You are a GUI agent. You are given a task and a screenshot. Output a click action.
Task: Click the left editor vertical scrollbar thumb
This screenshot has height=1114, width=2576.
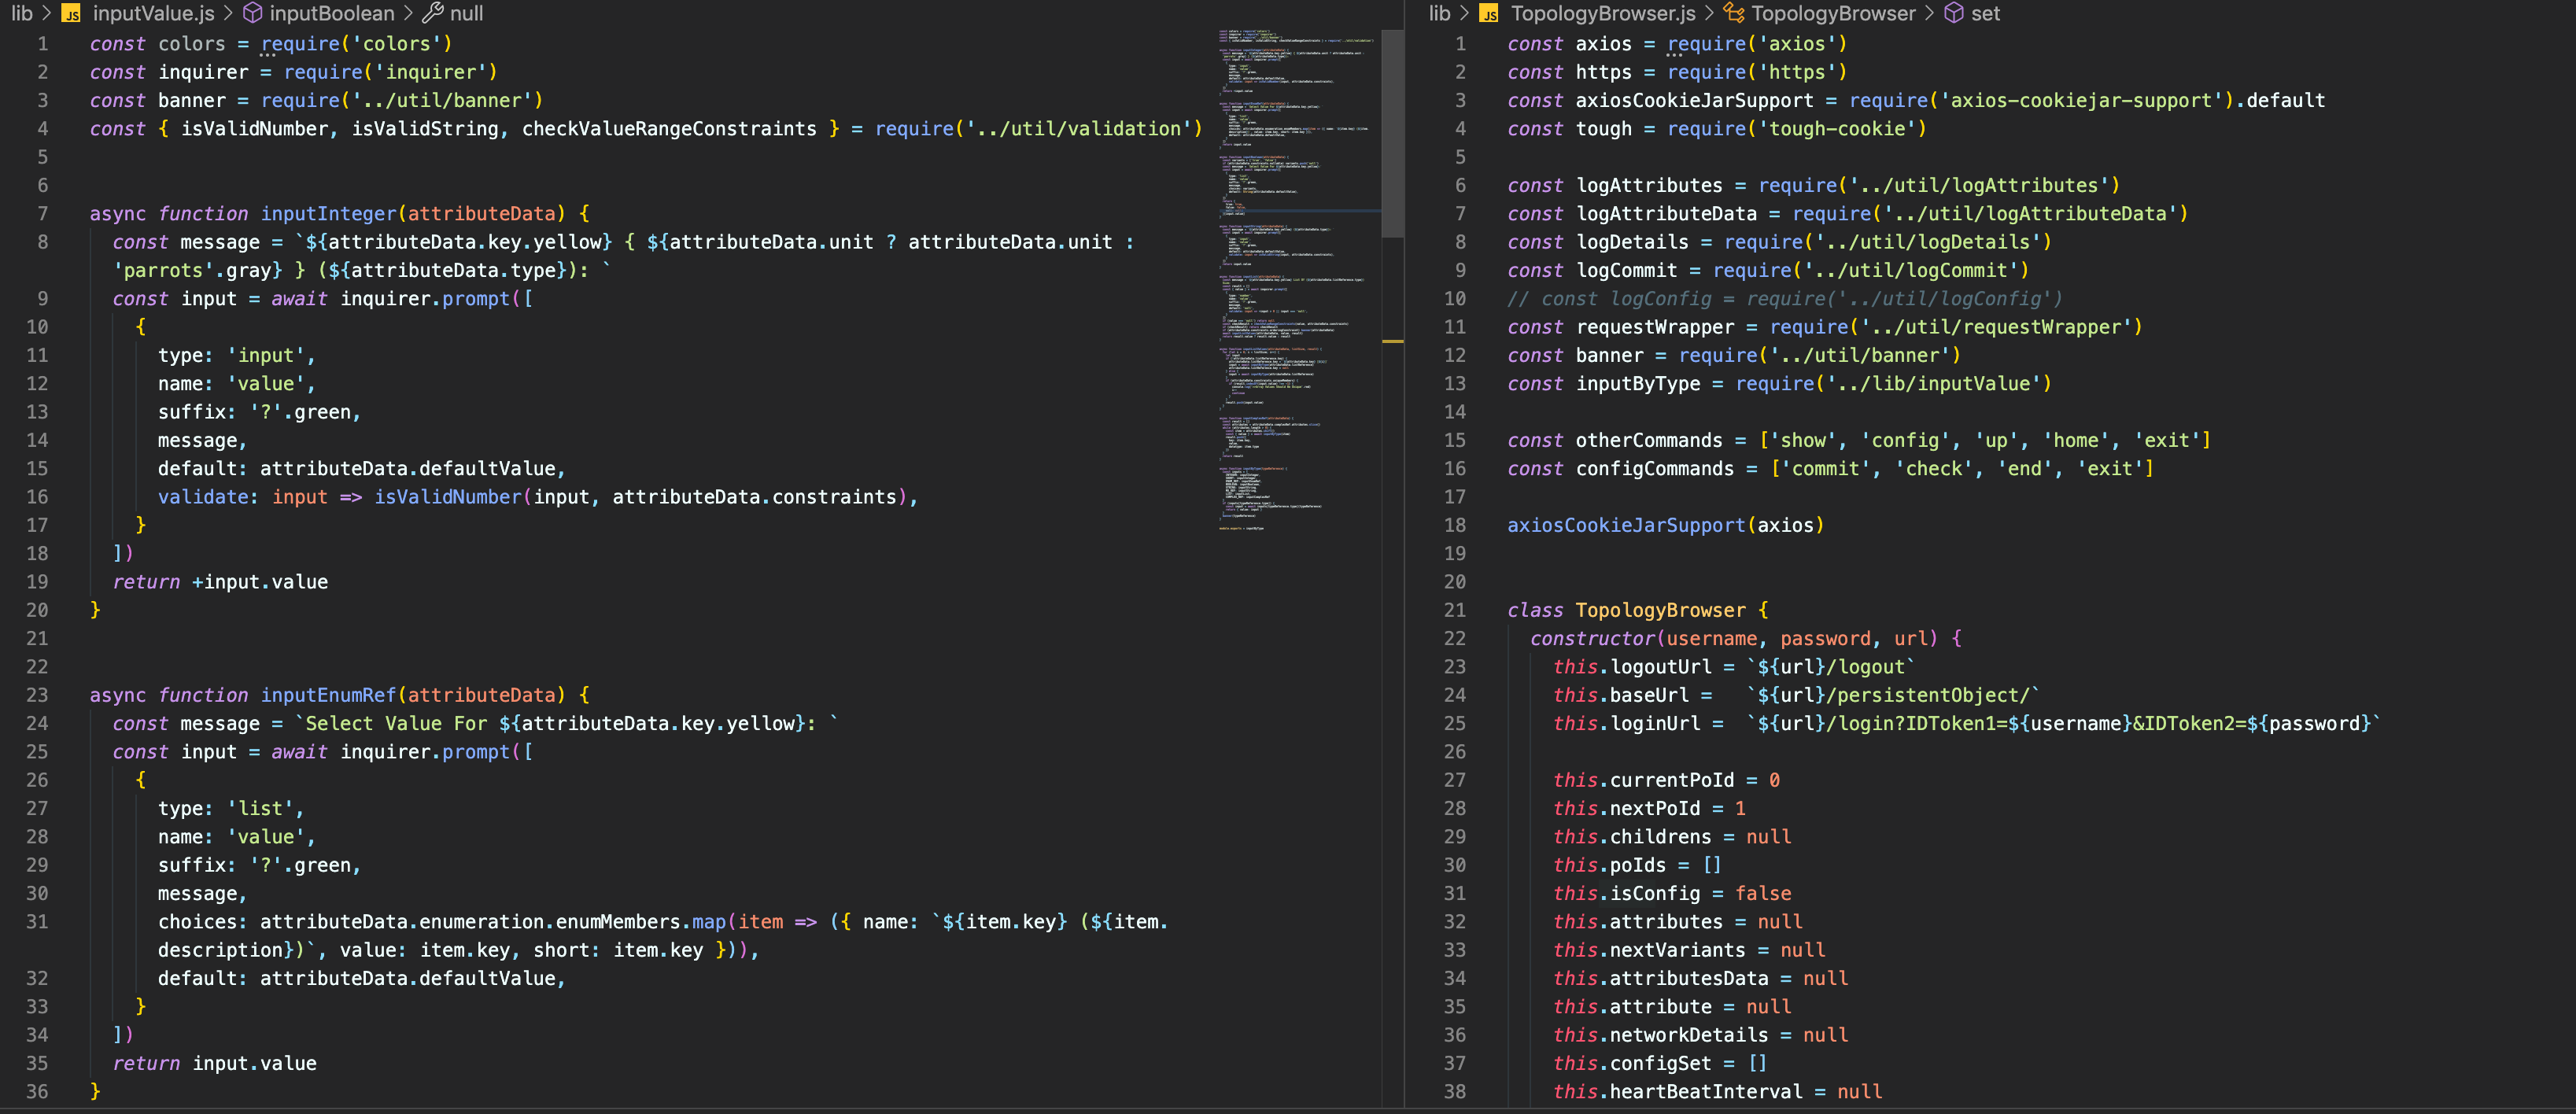point(1392,133)
